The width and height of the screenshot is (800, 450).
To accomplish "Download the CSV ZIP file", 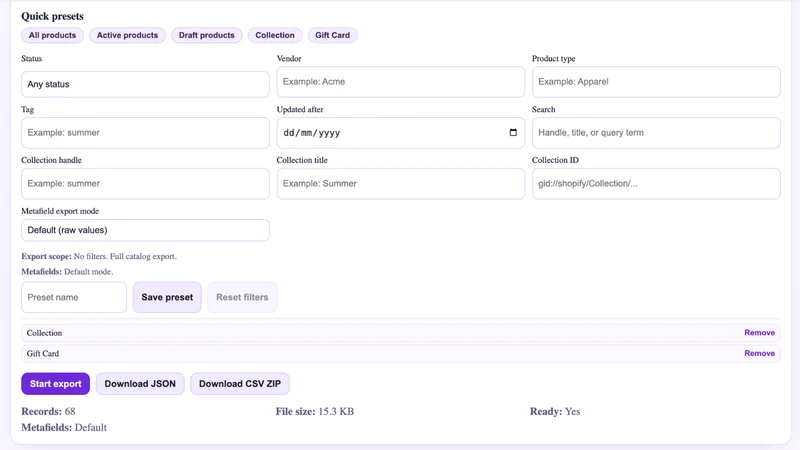I will (x=240, y=384).
